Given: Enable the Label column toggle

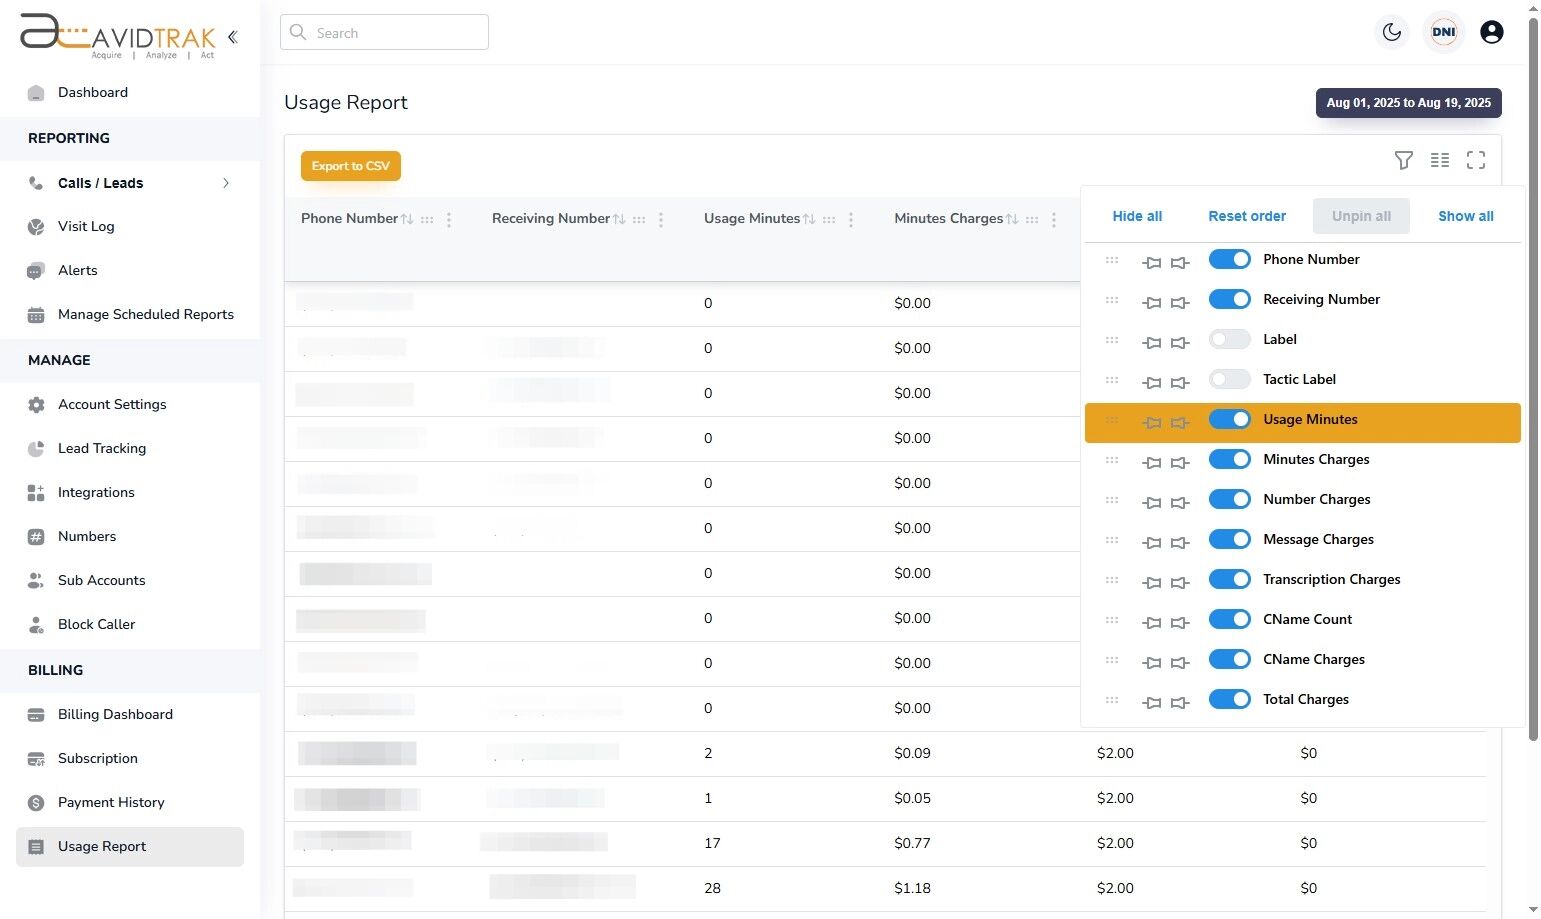Looking at the screenshot, I should 1229,339.
